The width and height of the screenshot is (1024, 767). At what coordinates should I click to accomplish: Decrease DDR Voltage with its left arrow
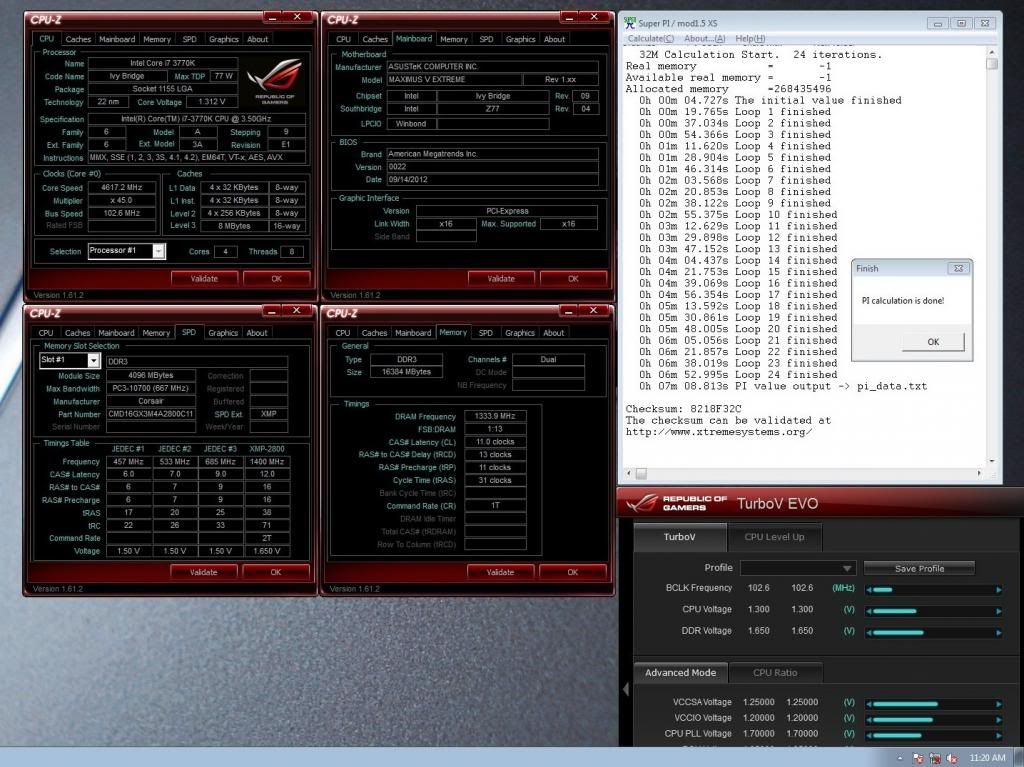[x=869, y=632]
